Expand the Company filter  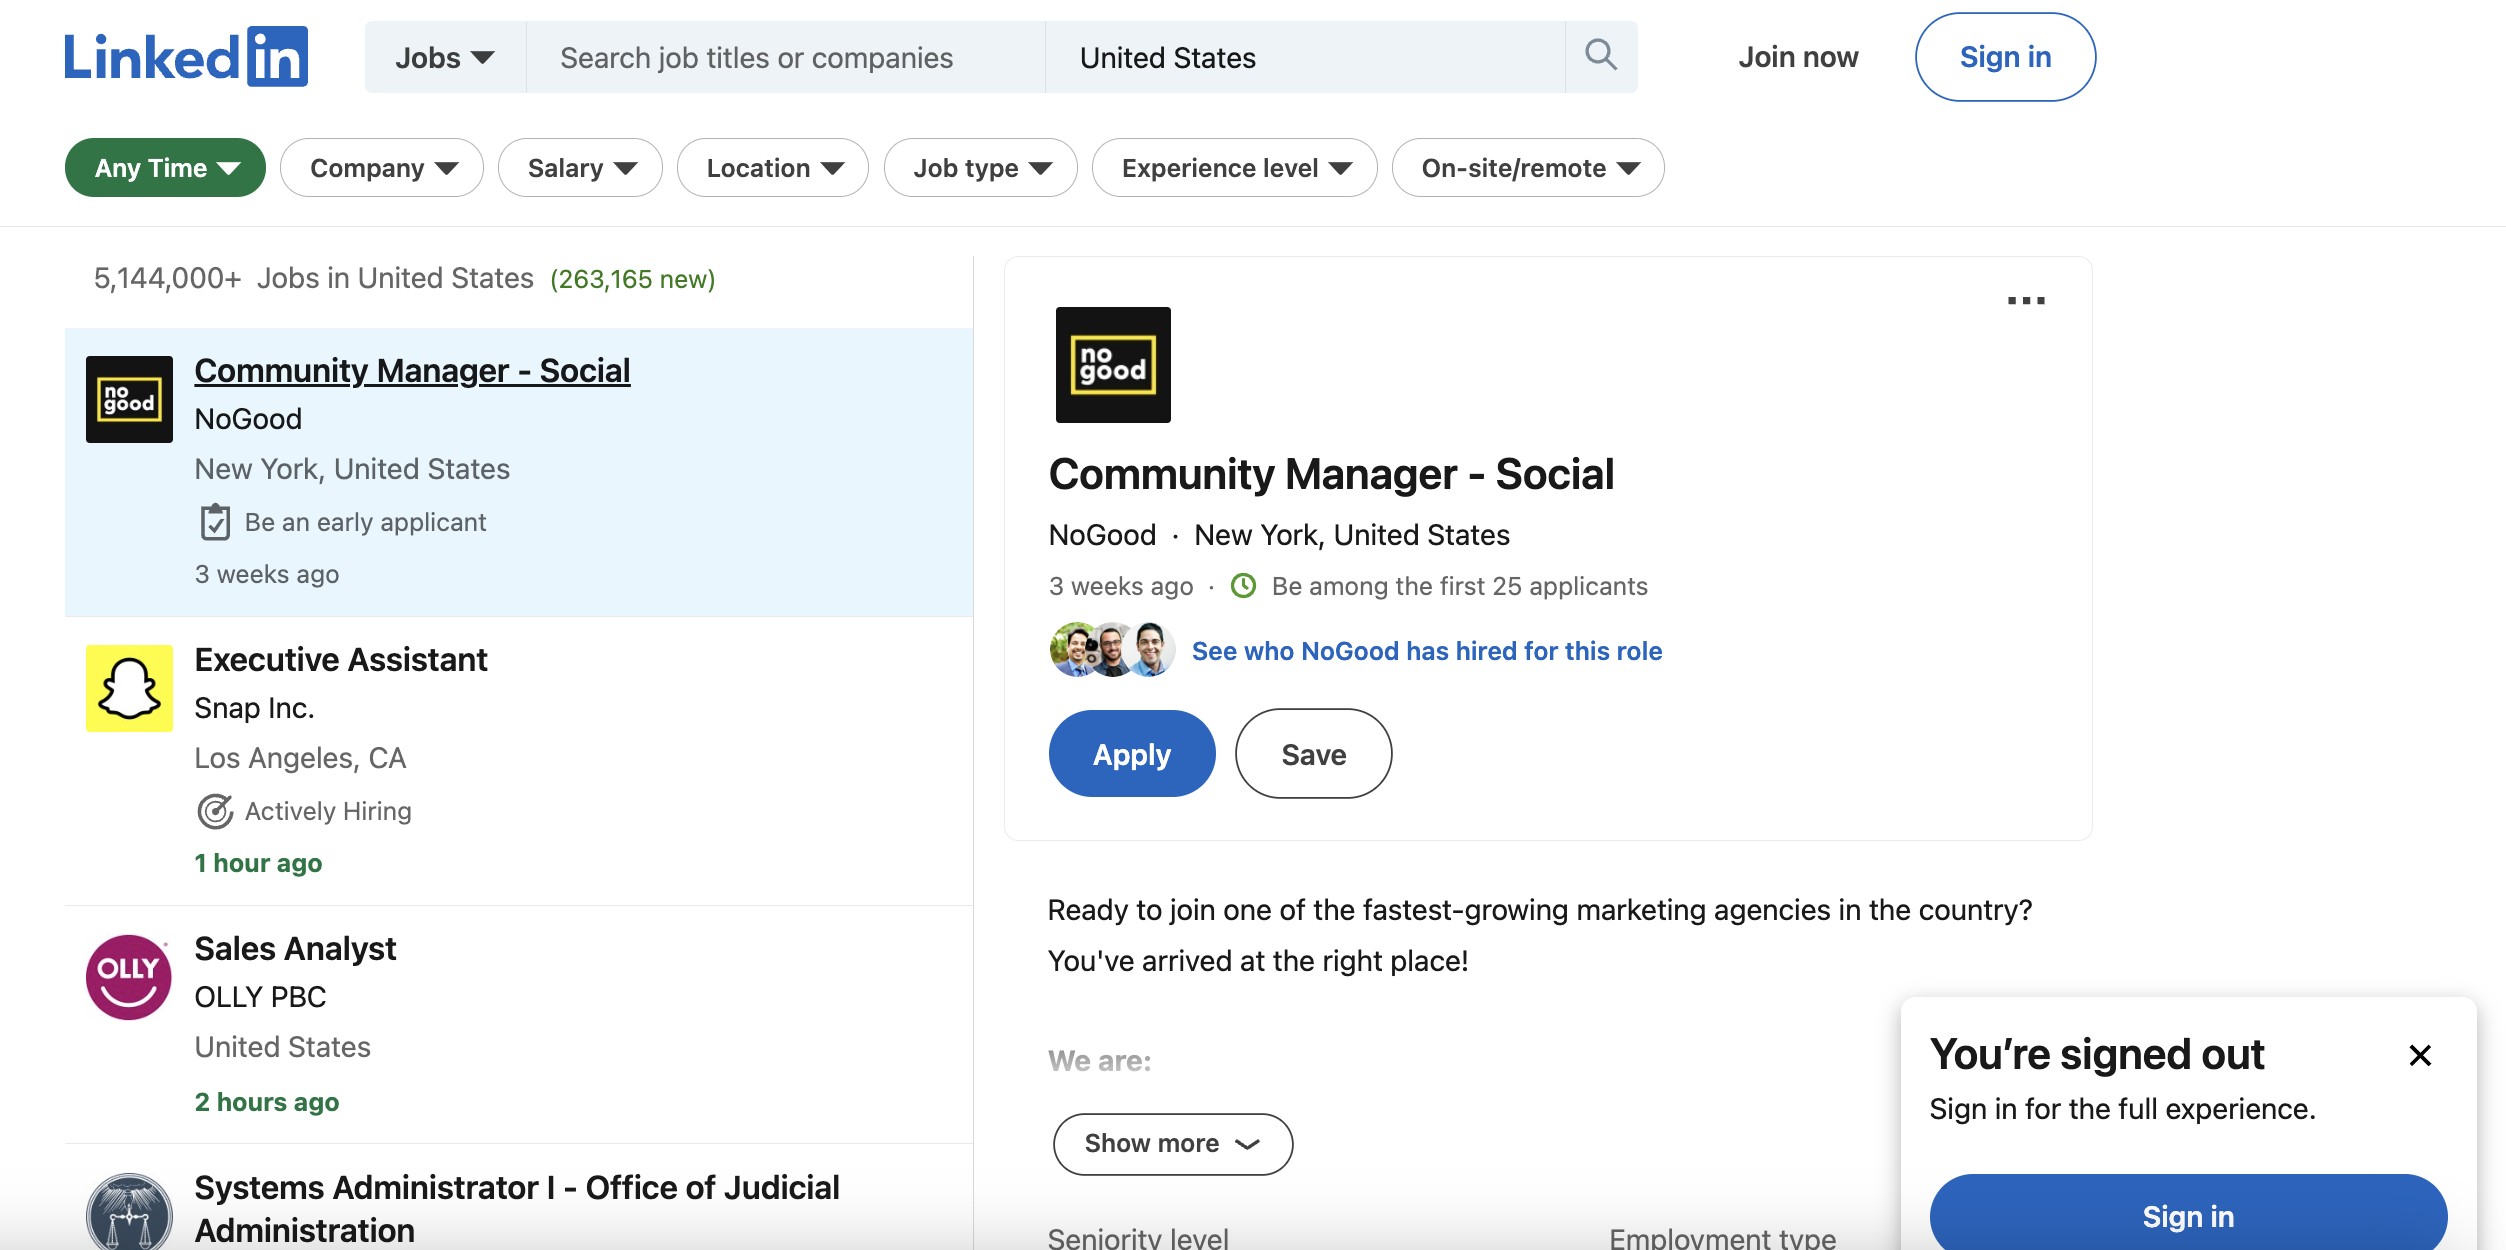(x=382, y=168)
